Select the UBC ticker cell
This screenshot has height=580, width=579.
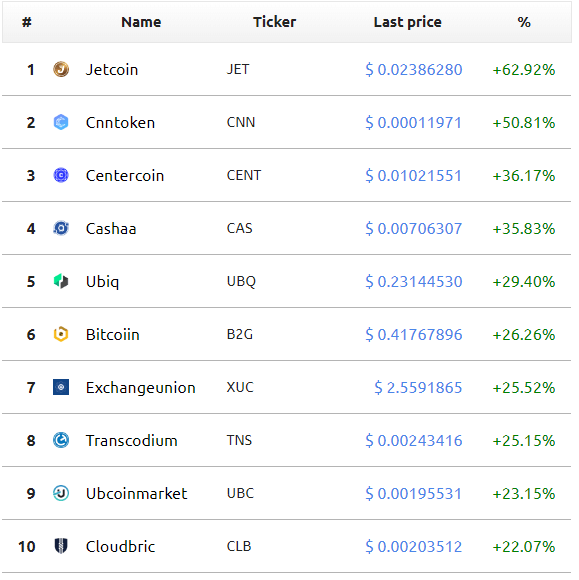tap(240, 493)
